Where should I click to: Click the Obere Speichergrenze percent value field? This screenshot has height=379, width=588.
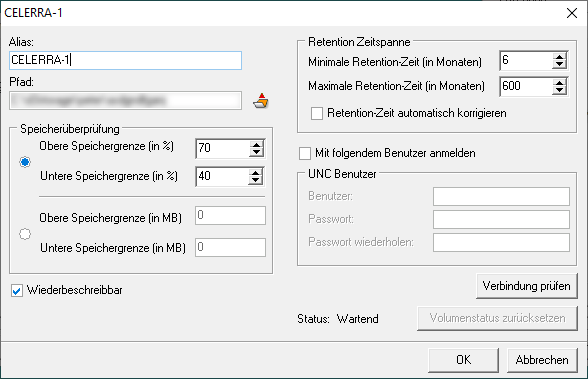pos(222,148)
